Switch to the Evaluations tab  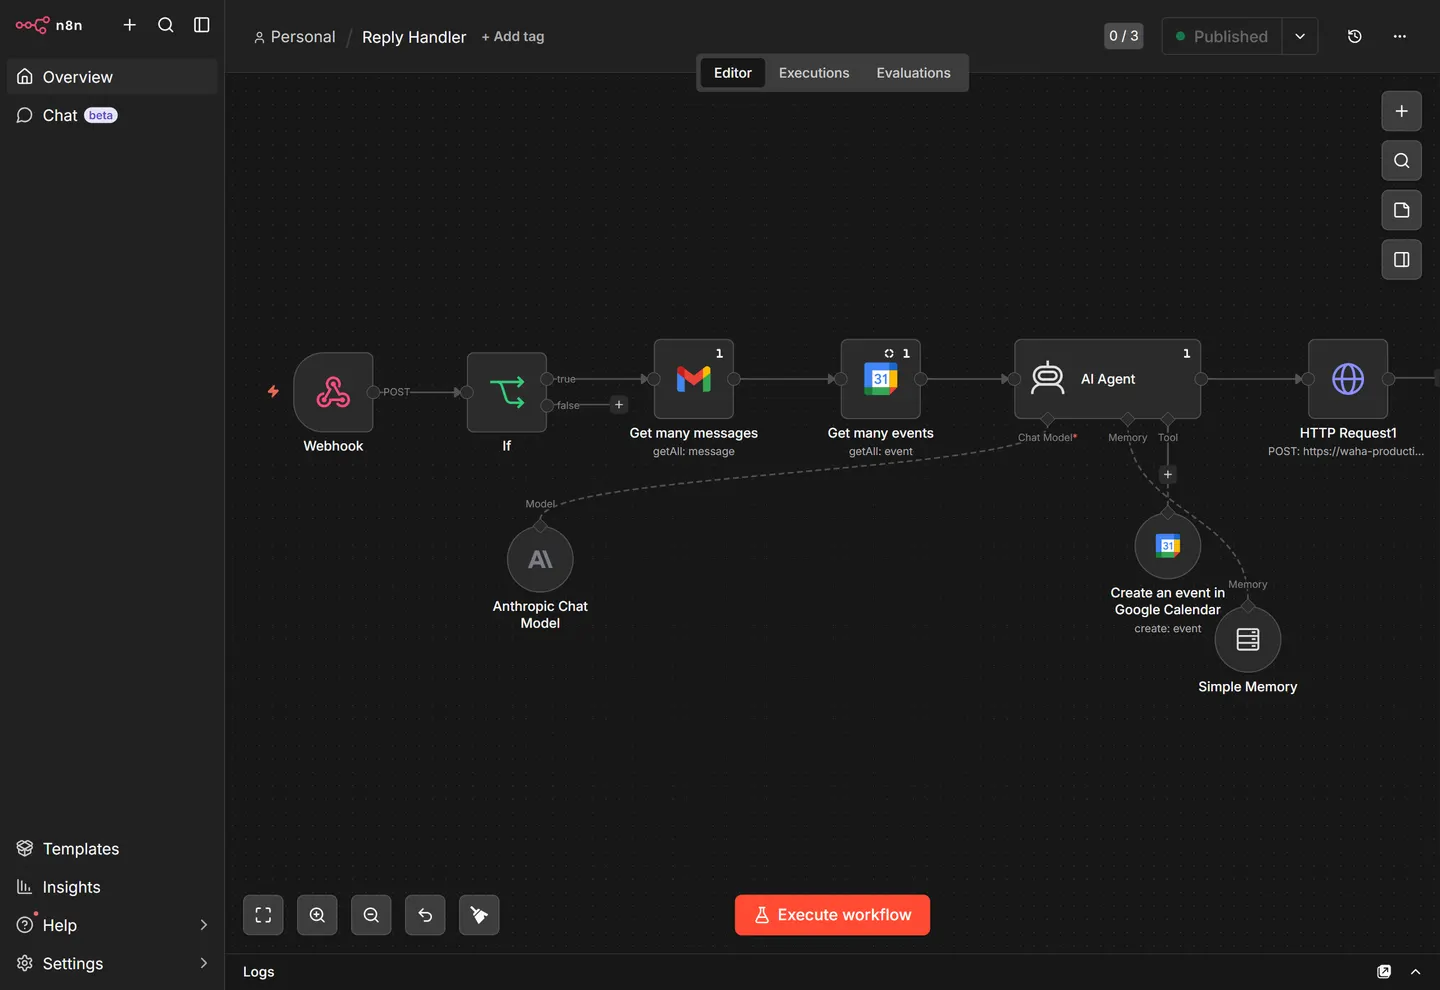tap(914, 73)
